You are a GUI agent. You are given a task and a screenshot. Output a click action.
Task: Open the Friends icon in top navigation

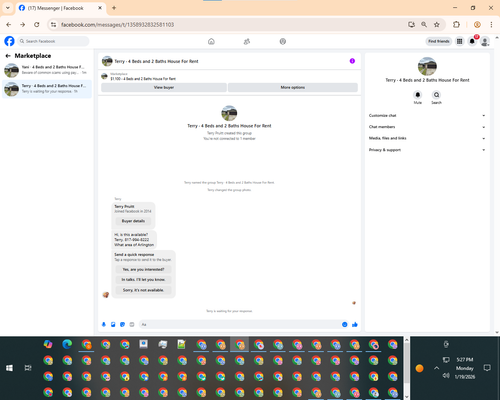click(x=247, y=41)
